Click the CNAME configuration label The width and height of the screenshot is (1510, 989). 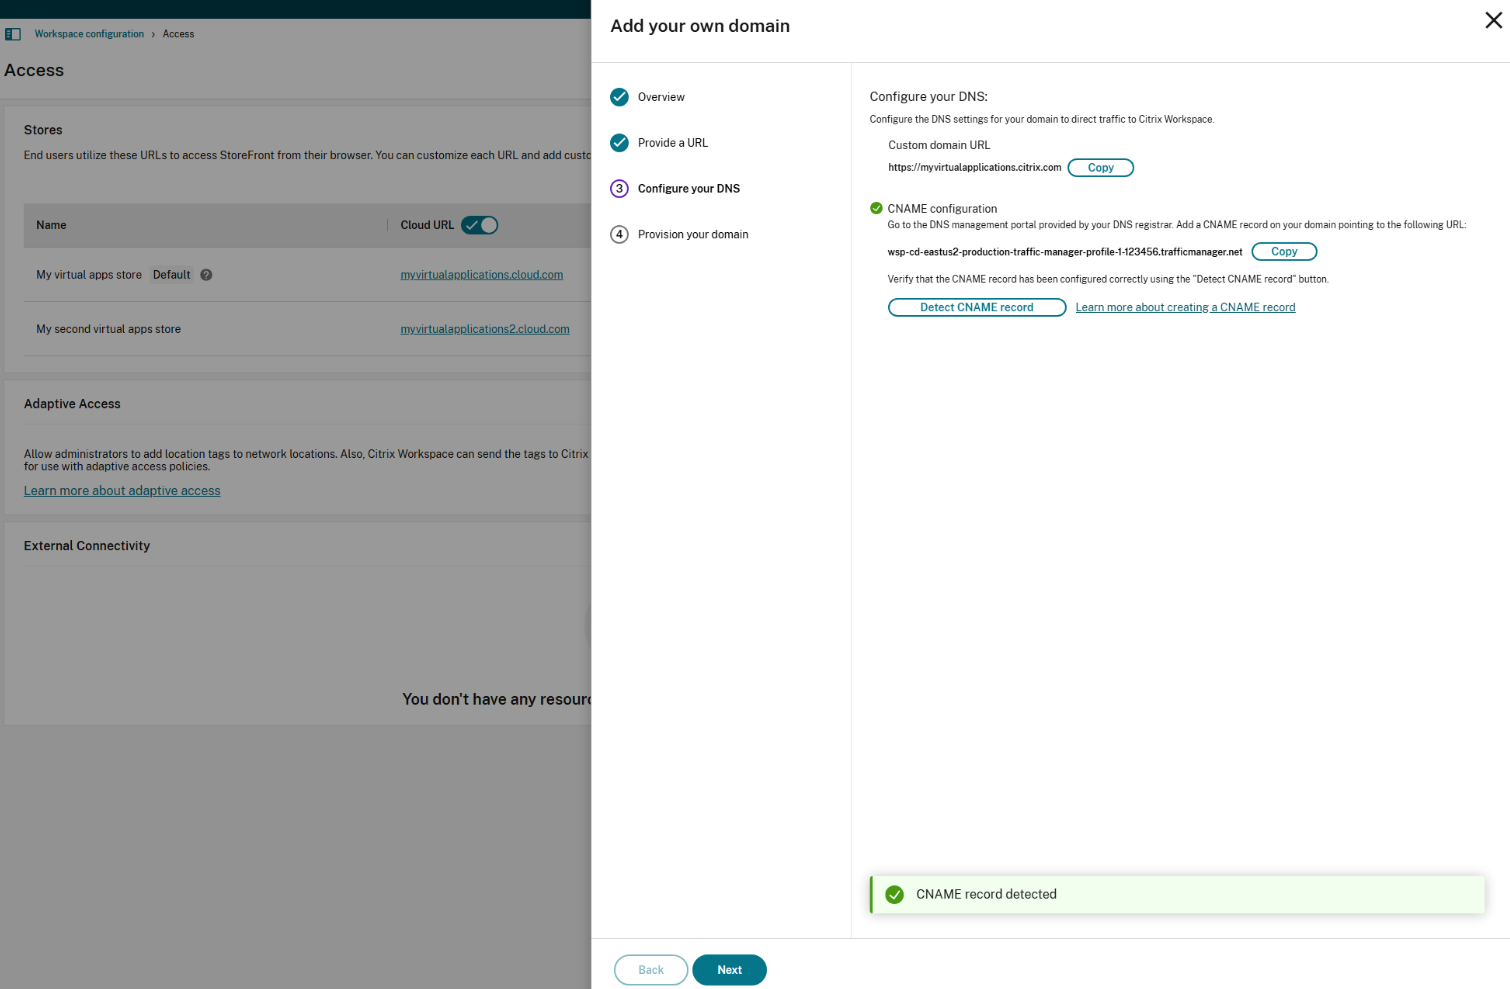942,209
